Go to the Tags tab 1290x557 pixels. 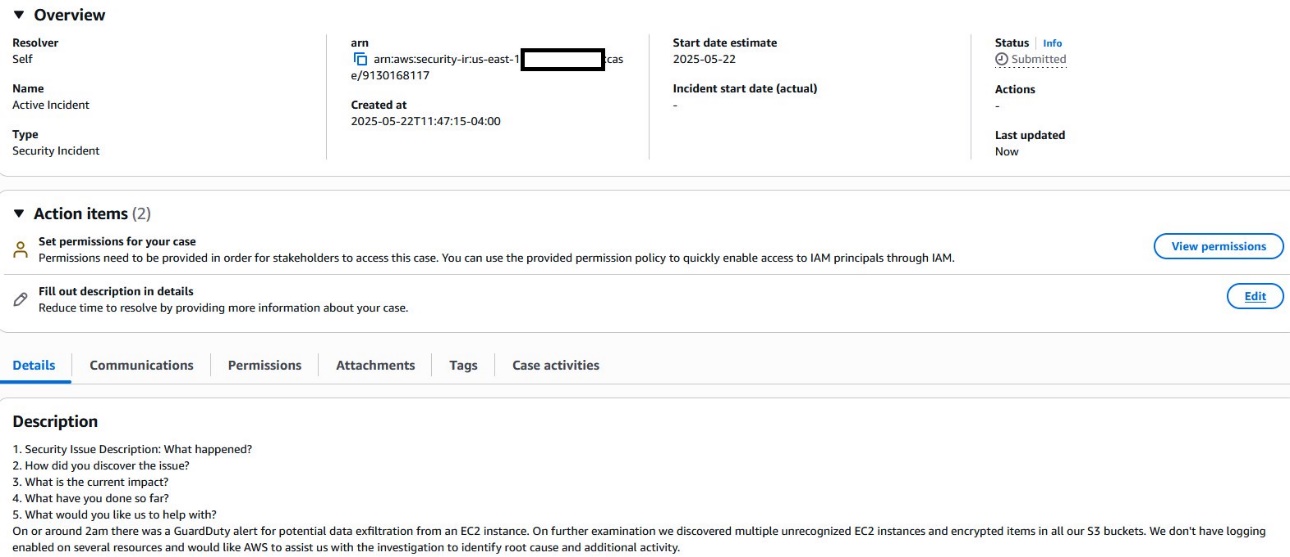pos(463,365)
